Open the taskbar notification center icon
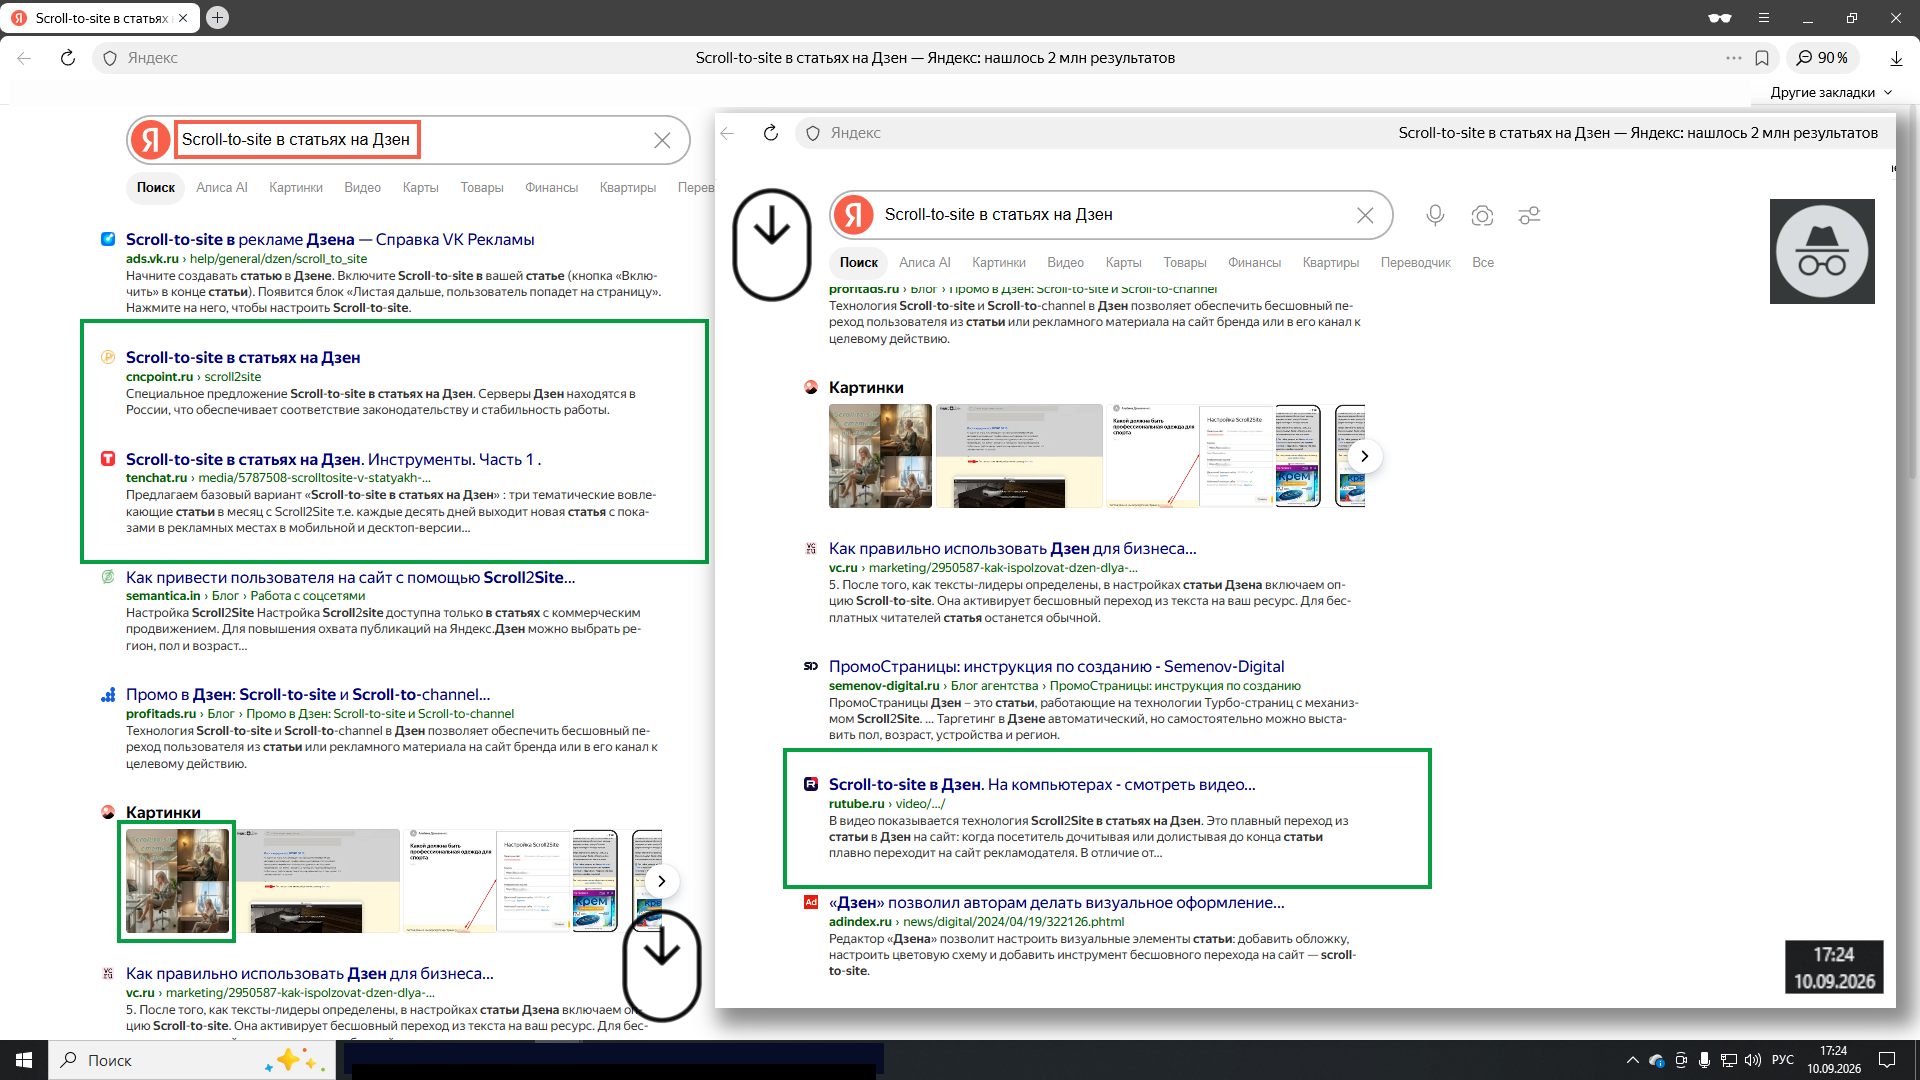This screenshot has height=1080, width=1920. pos(1887,1060)
